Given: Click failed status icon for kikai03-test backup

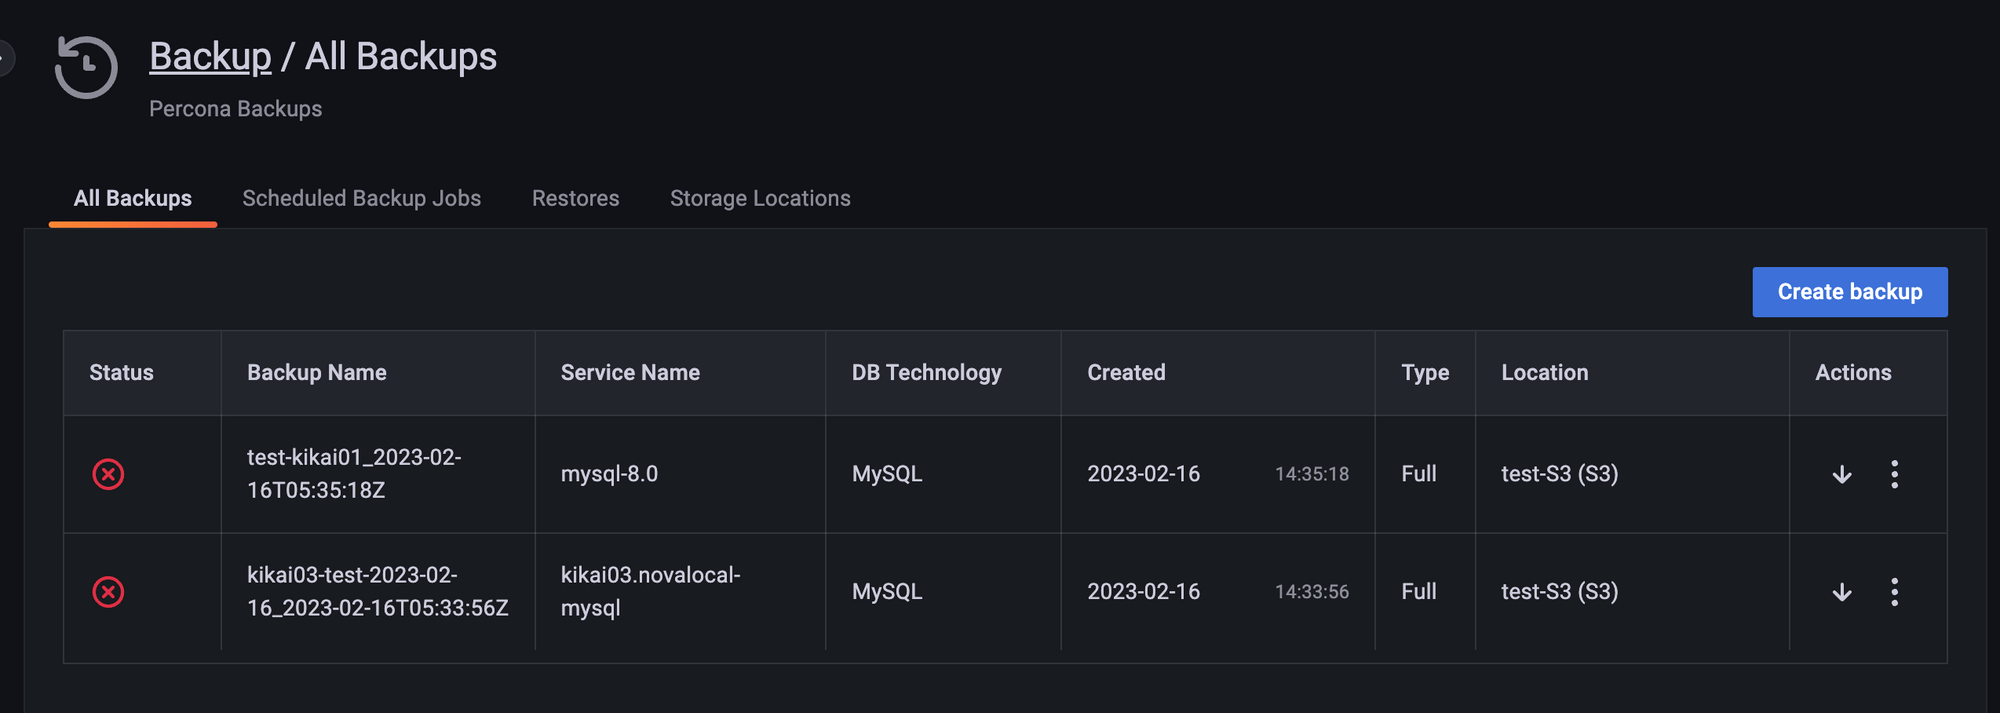Looking at the screenshot, I should [108, 592].
